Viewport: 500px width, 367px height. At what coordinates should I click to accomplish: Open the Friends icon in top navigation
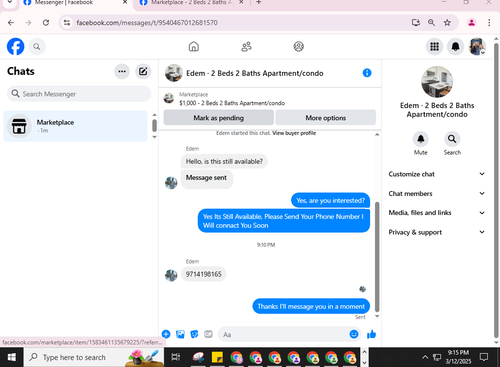click(246, 46)
